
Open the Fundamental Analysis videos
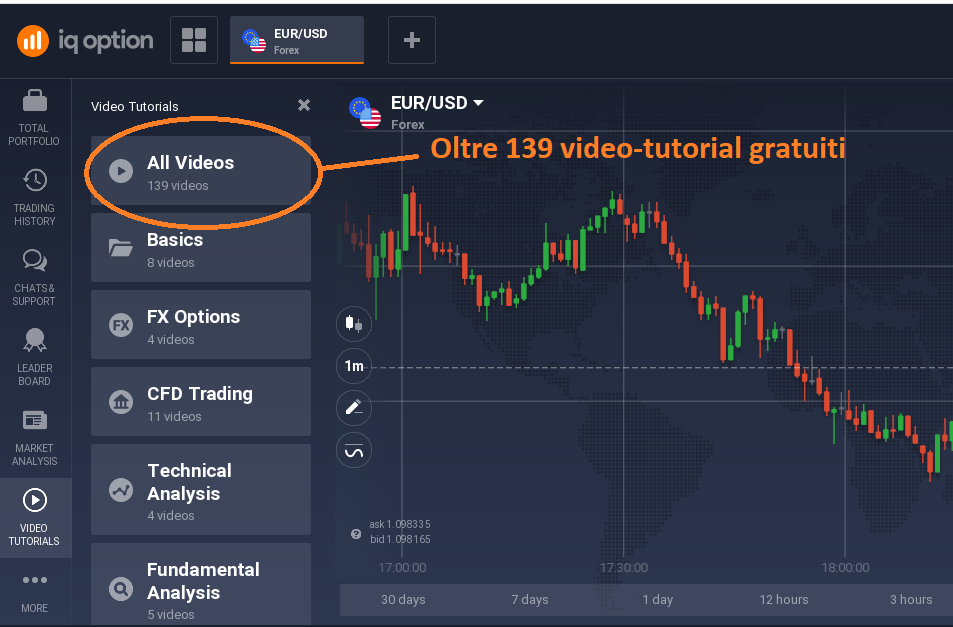point(201,584)
